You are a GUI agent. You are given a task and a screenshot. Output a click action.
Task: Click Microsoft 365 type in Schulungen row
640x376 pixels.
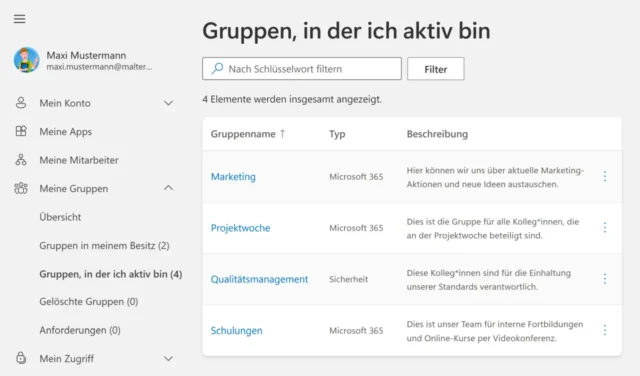click(x=356, y=330)
